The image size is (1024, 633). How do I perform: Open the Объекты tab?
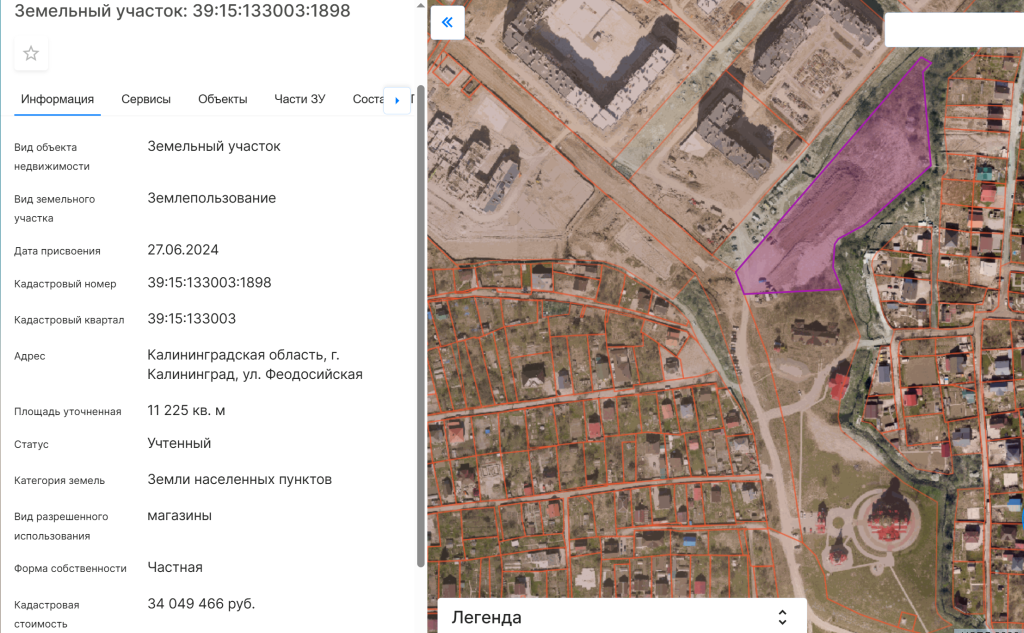click(222, 99)
